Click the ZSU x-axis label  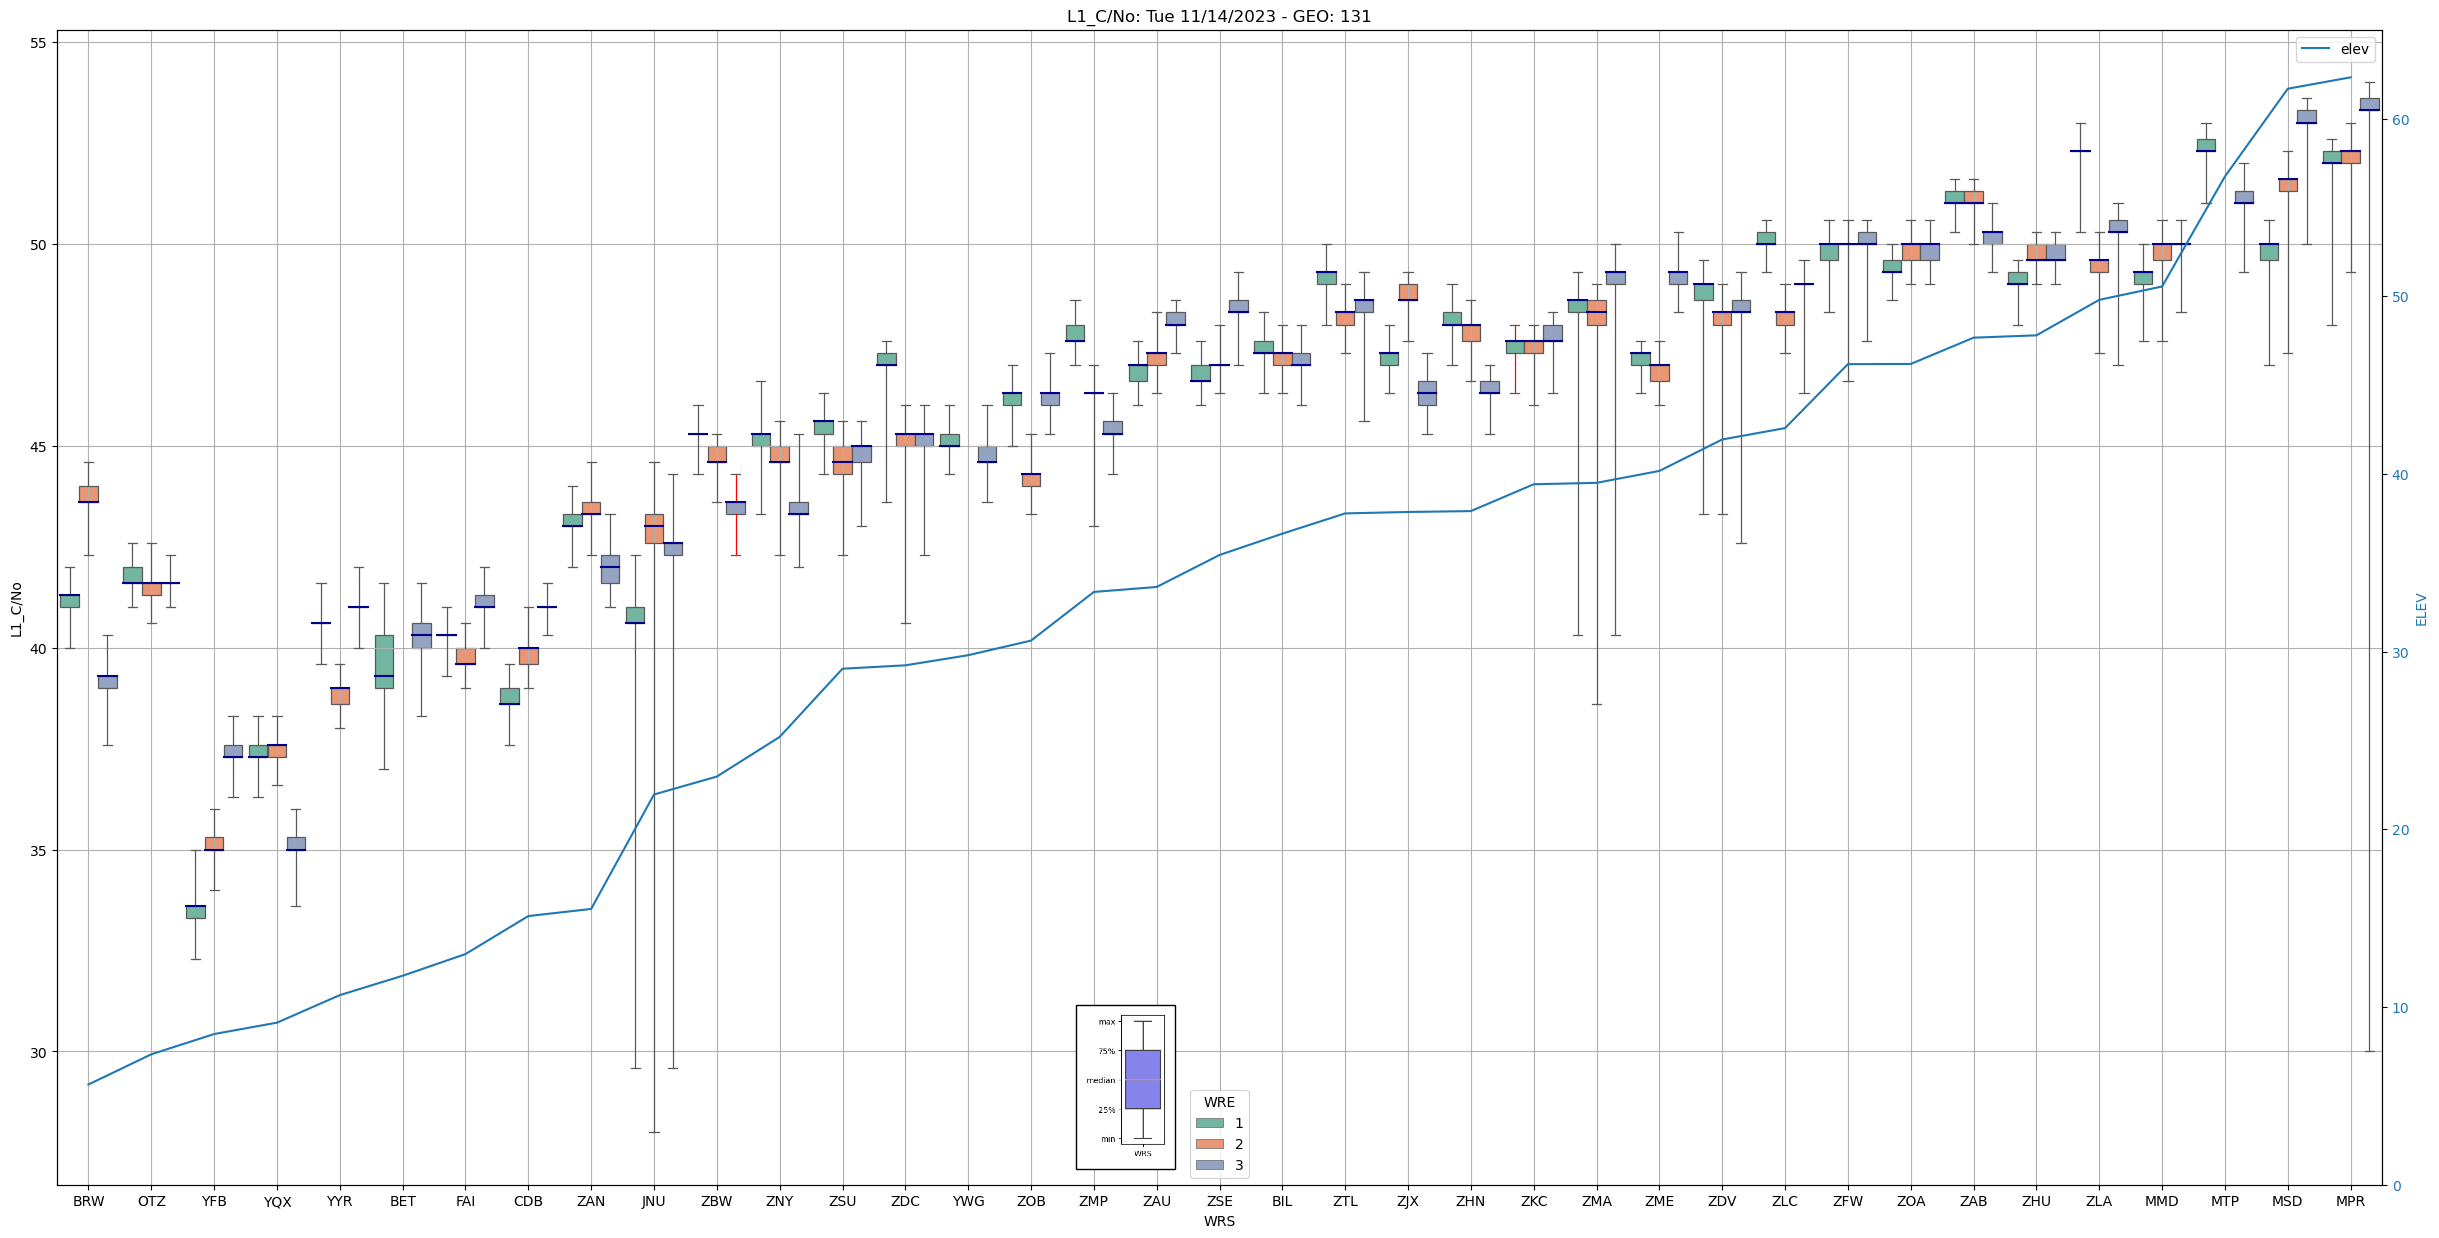843,1201
